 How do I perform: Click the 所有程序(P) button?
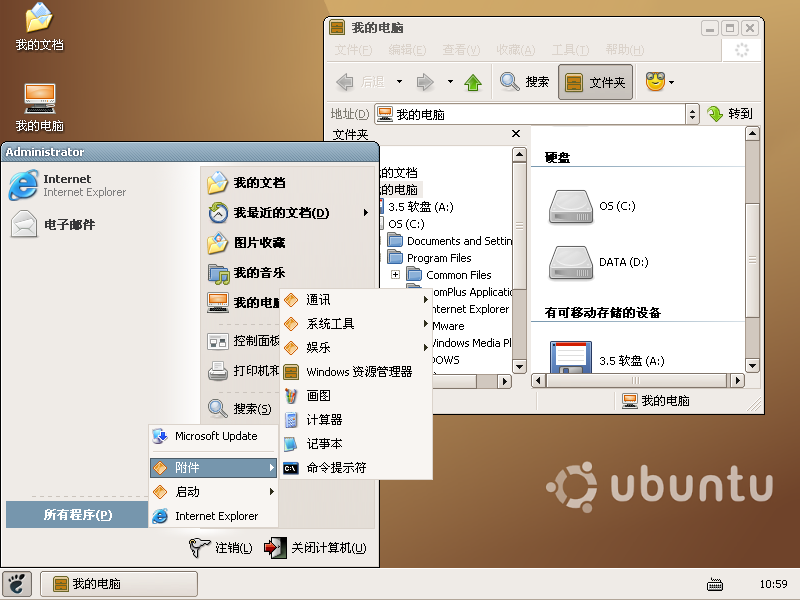(77, 514)
